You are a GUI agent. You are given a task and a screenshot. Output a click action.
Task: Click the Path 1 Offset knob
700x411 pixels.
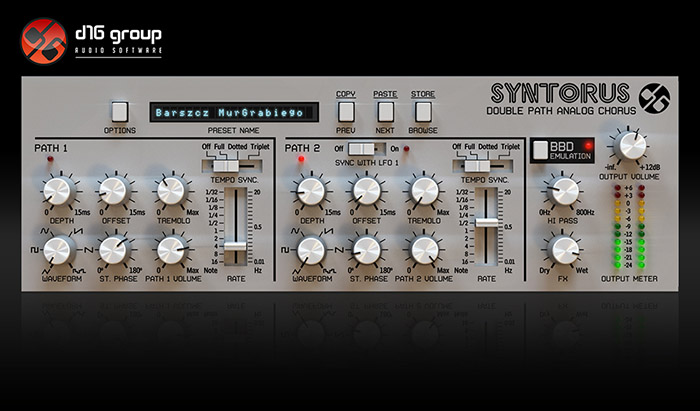point(114,191)
